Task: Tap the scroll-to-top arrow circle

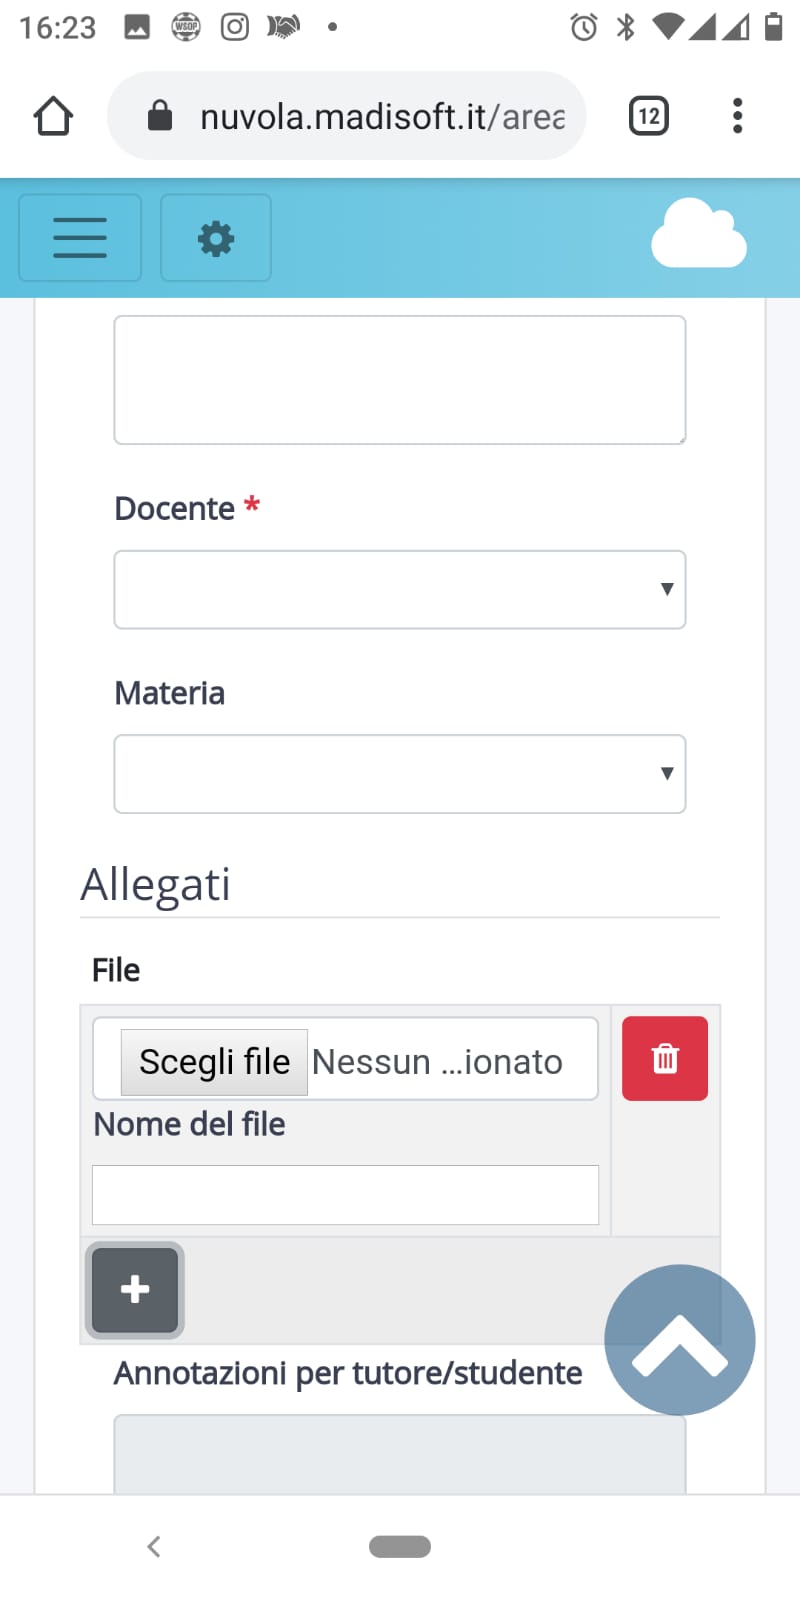Action: pos(680,1340)
